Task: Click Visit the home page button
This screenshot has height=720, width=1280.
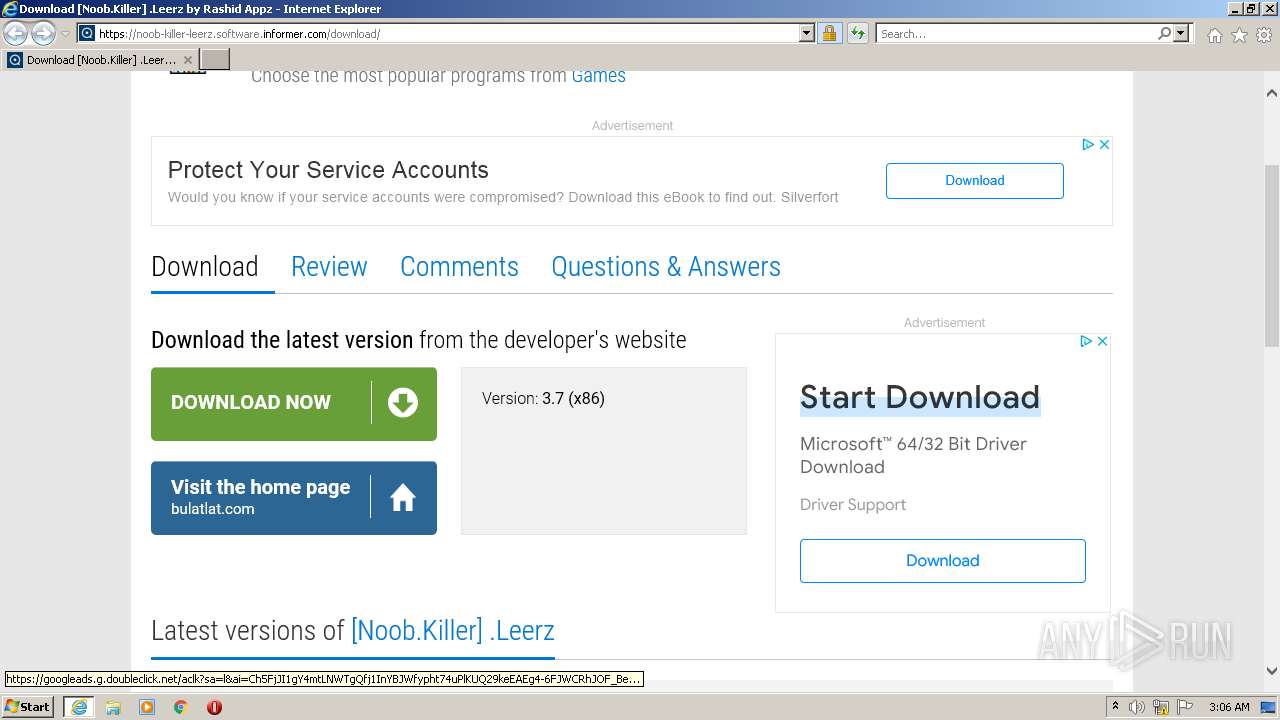Action: [x=294, y=498]
